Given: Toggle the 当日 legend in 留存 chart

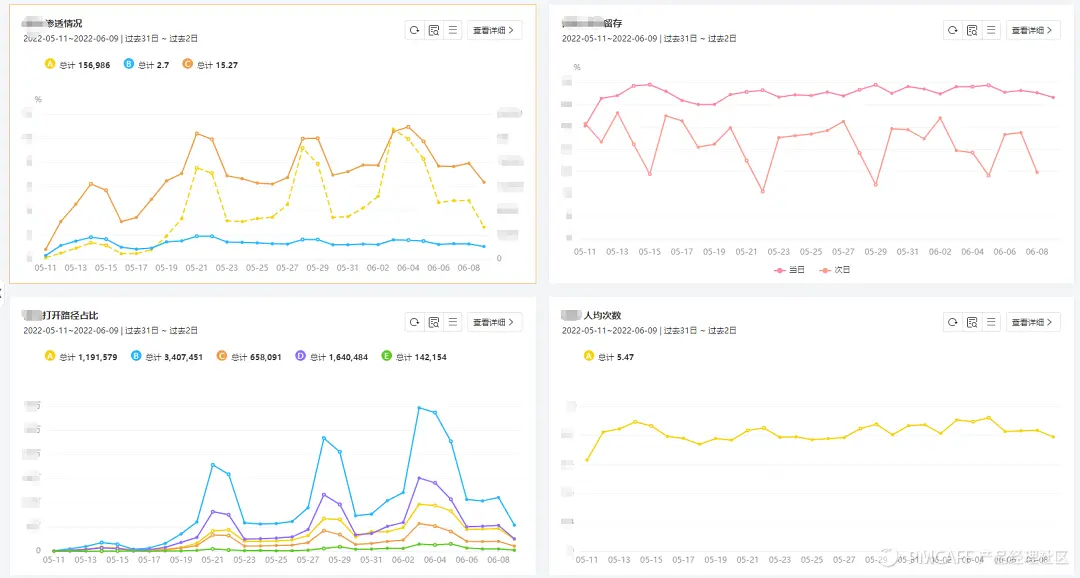Looking at the screenshot, I should 789,270.
